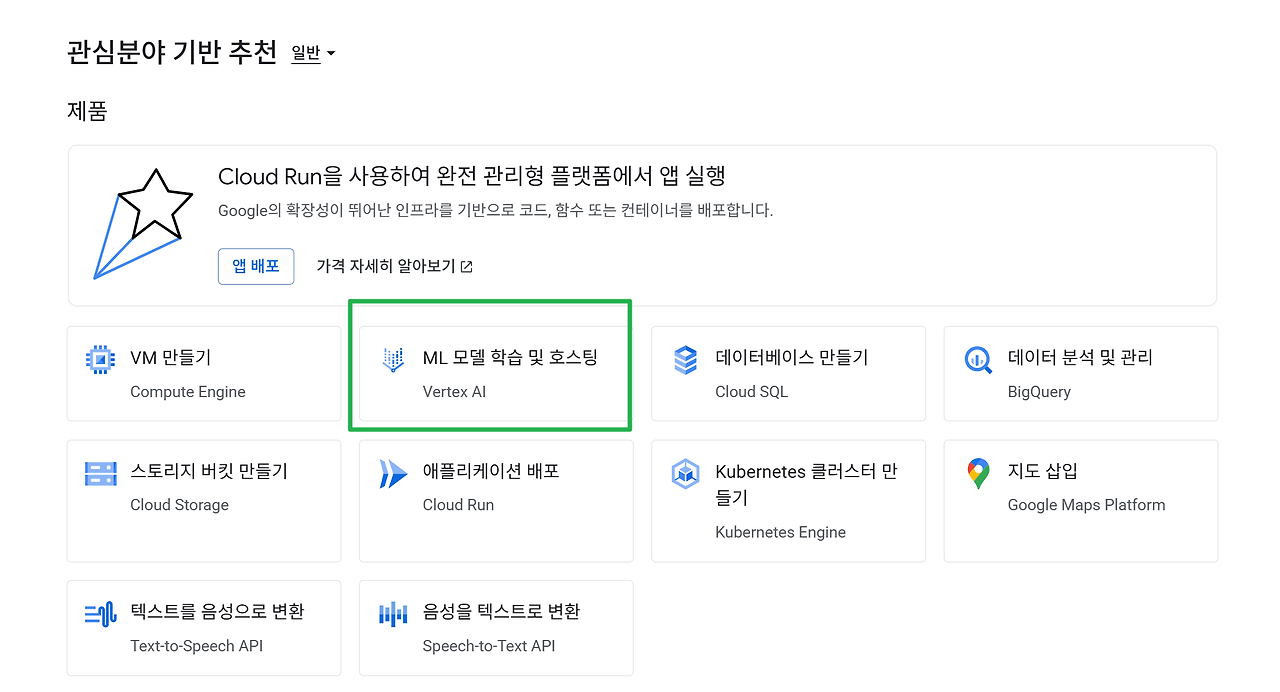Click the Cloud Storage bucket icon
The height and width of the screenshot is (692, 1280).
coord(100,473)
